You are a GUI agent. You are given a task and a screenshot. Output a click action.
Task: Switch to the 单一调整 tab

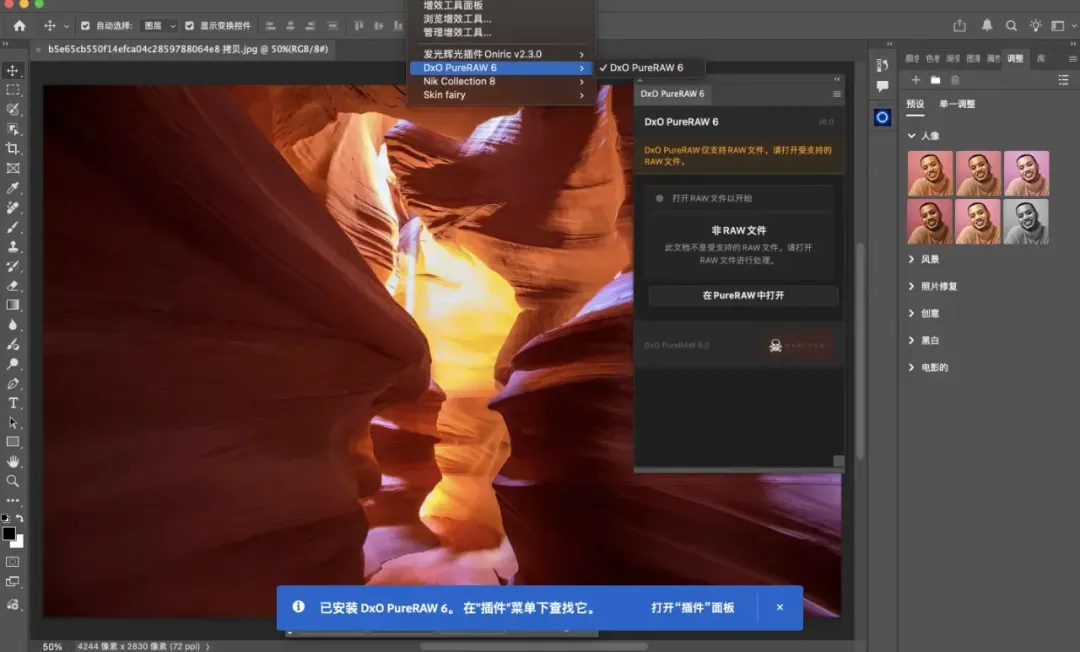957,104
